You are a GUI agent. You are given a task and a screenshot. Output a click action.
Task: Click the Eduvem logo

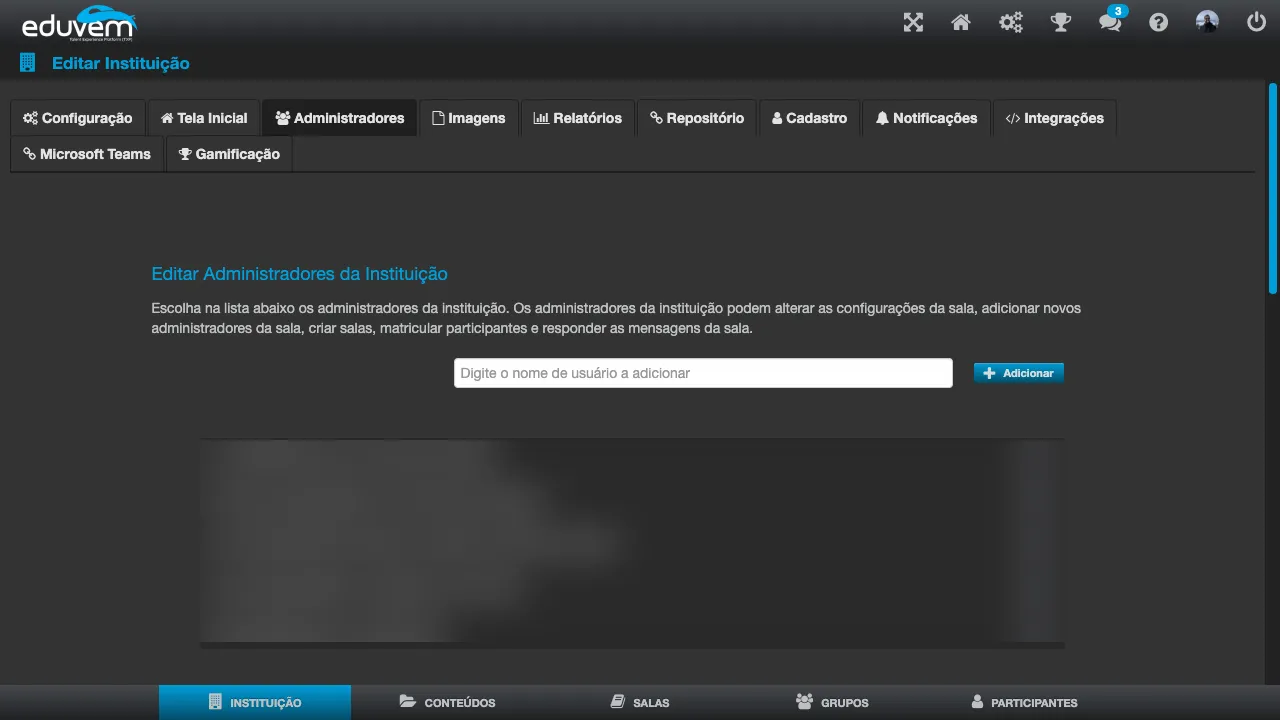coord(79,23)
